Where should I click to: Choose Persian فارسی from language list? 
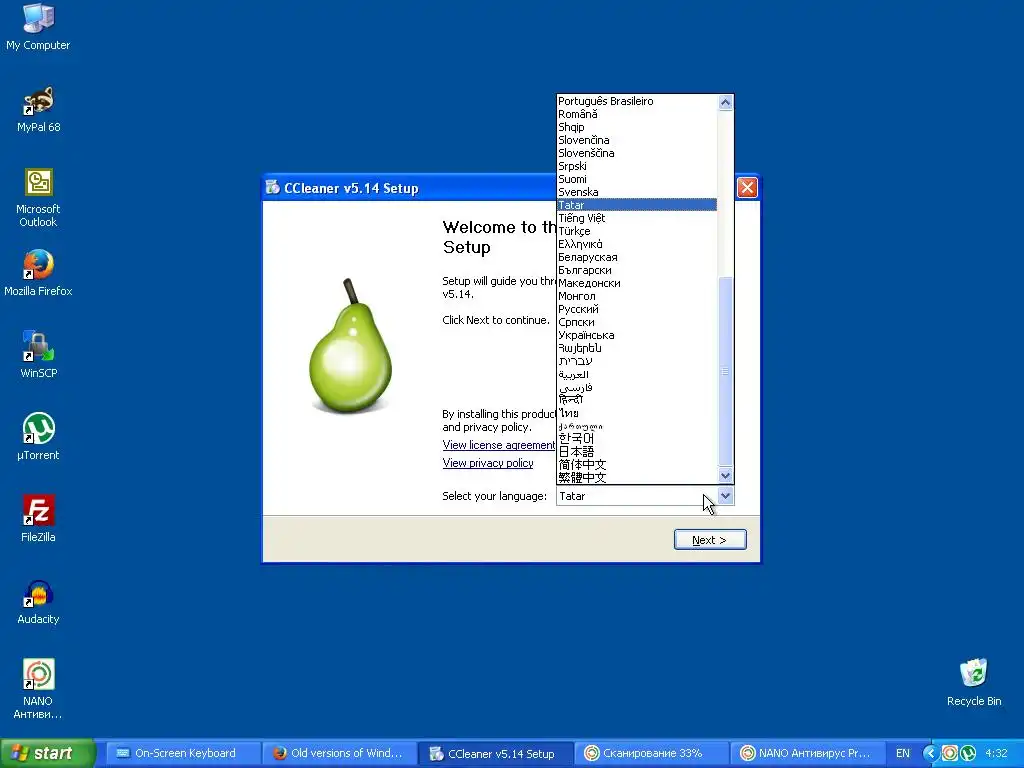tap(637, 387)
